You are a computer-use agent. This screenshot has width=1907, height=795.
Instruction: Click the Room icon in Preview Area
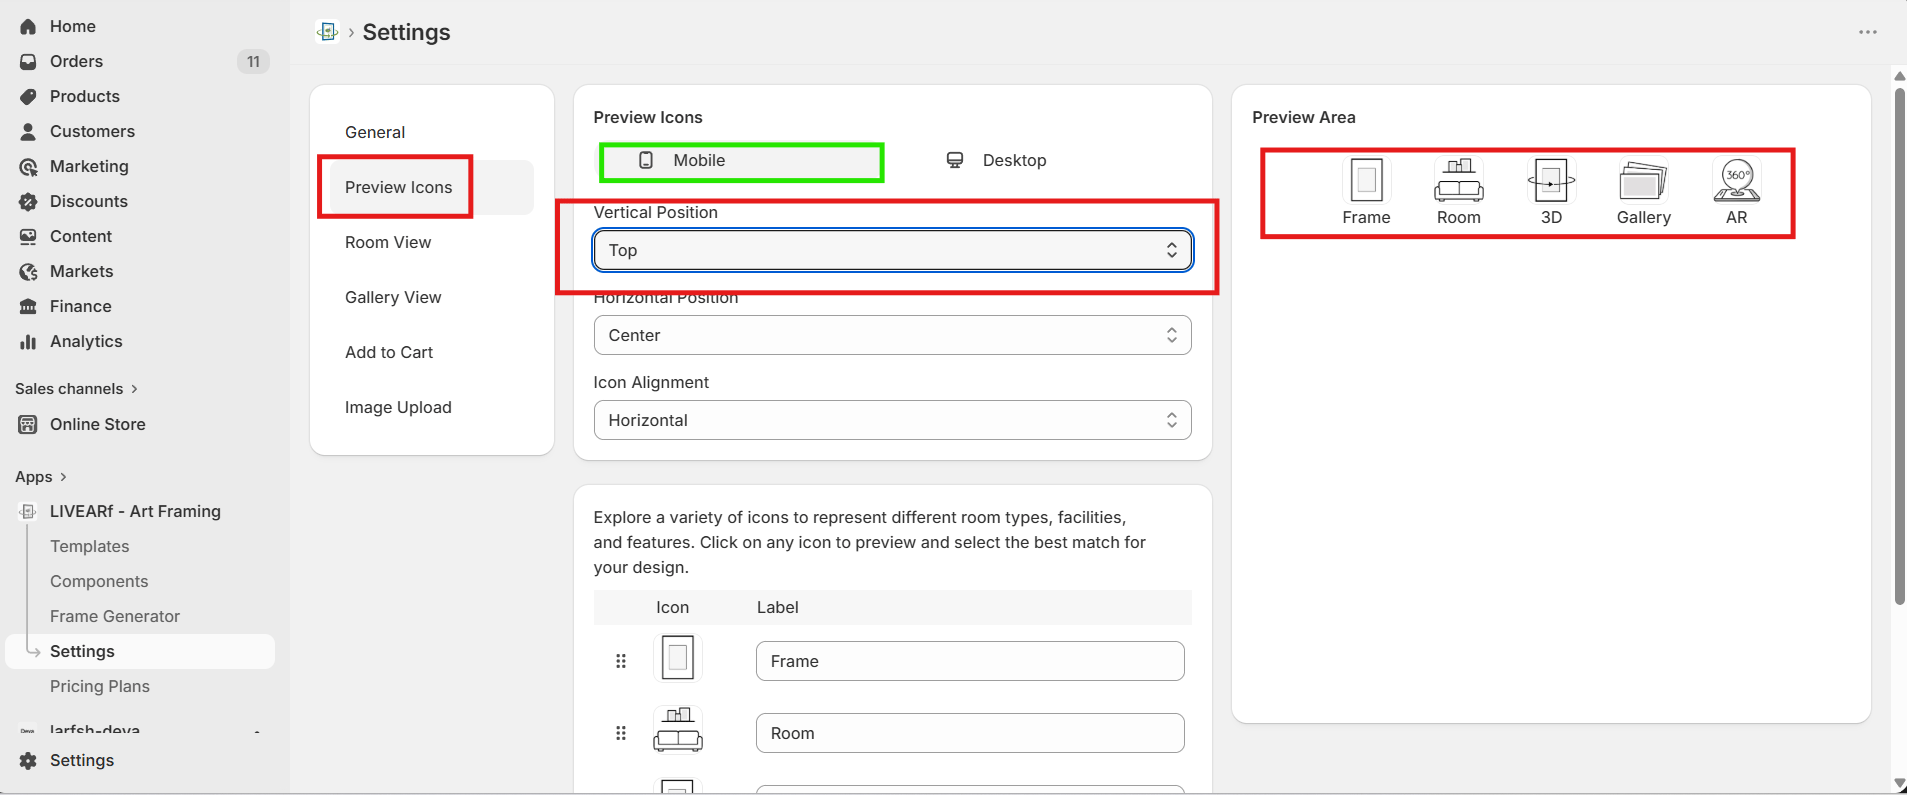coord(1459,181)
